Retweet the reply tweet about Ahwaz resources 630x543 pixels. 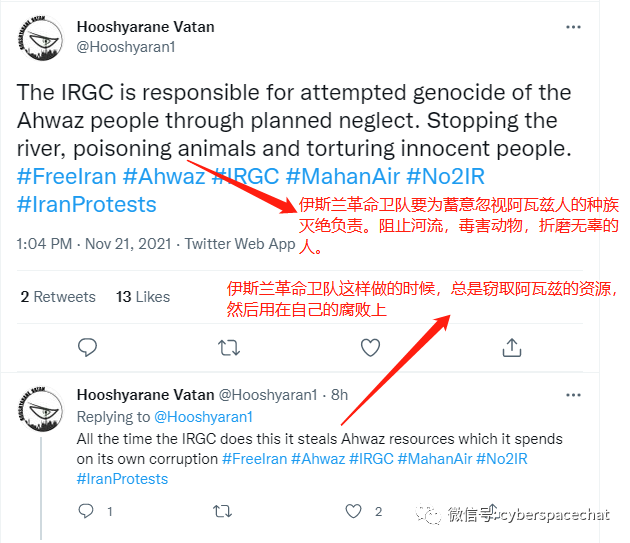(222, 511)
